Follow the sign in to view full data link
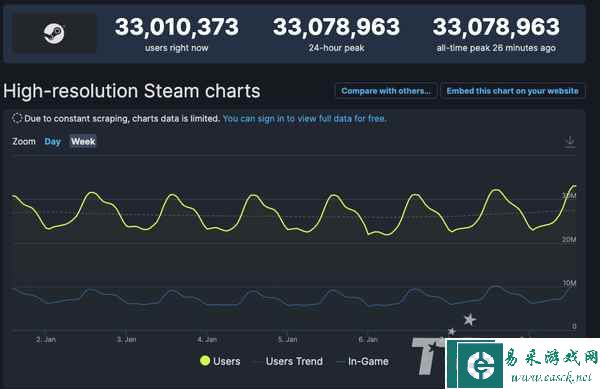Screen dimensions: 600x389 pos(304,119)
